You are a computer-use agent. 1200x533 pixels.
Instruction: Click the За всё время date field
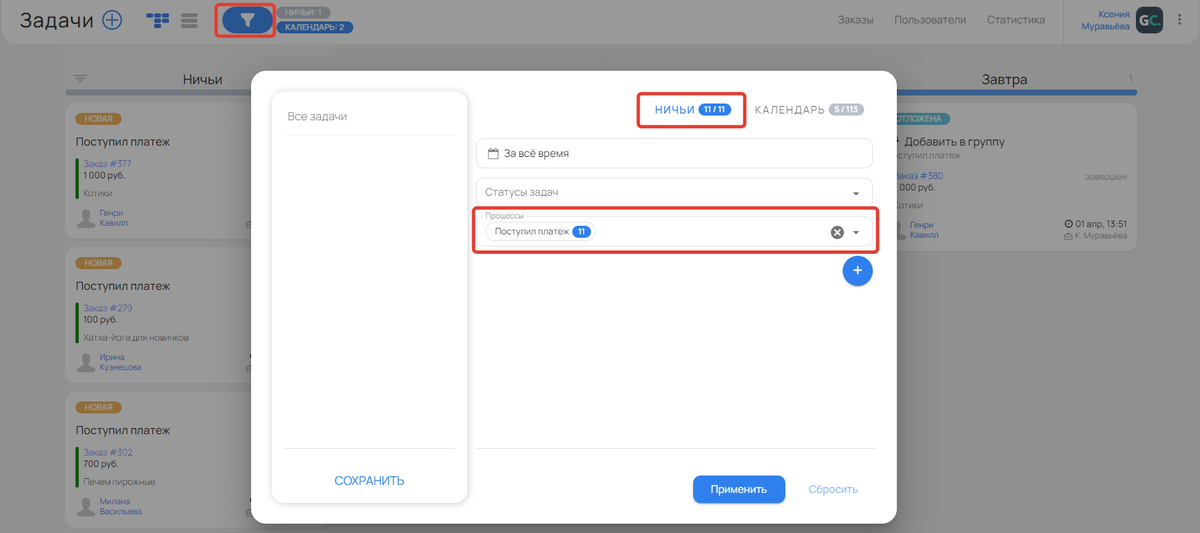pyautogui.click(x=674, y=153)
